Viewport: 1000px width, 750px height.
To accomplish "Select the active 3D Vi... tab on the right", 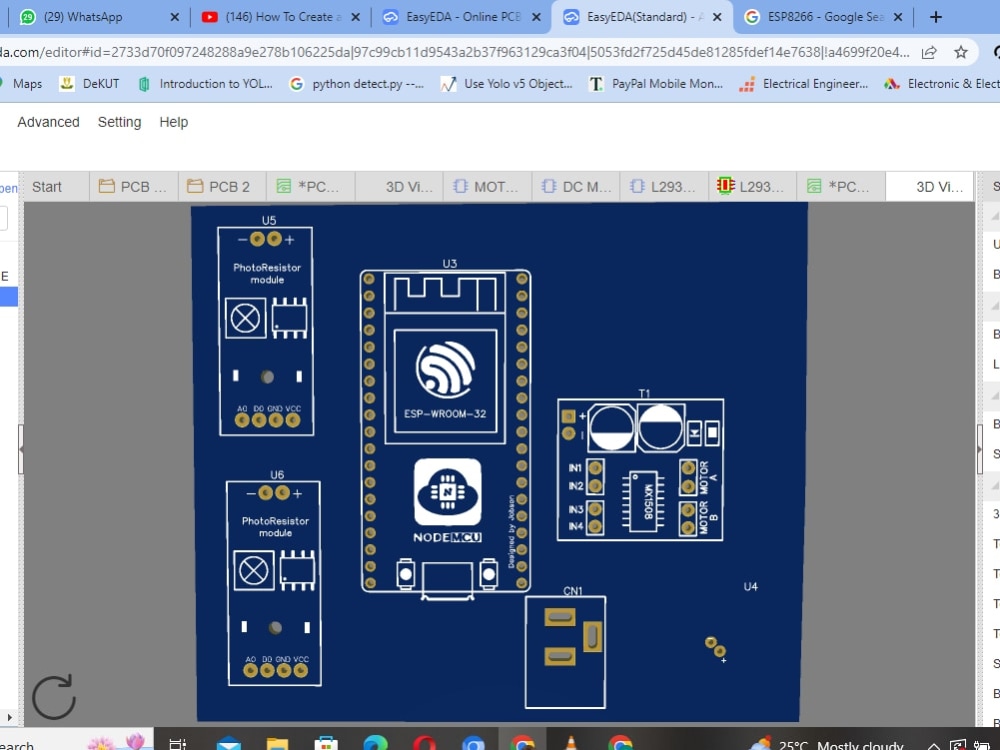I will pyautogui.click(x=930, y=187).
